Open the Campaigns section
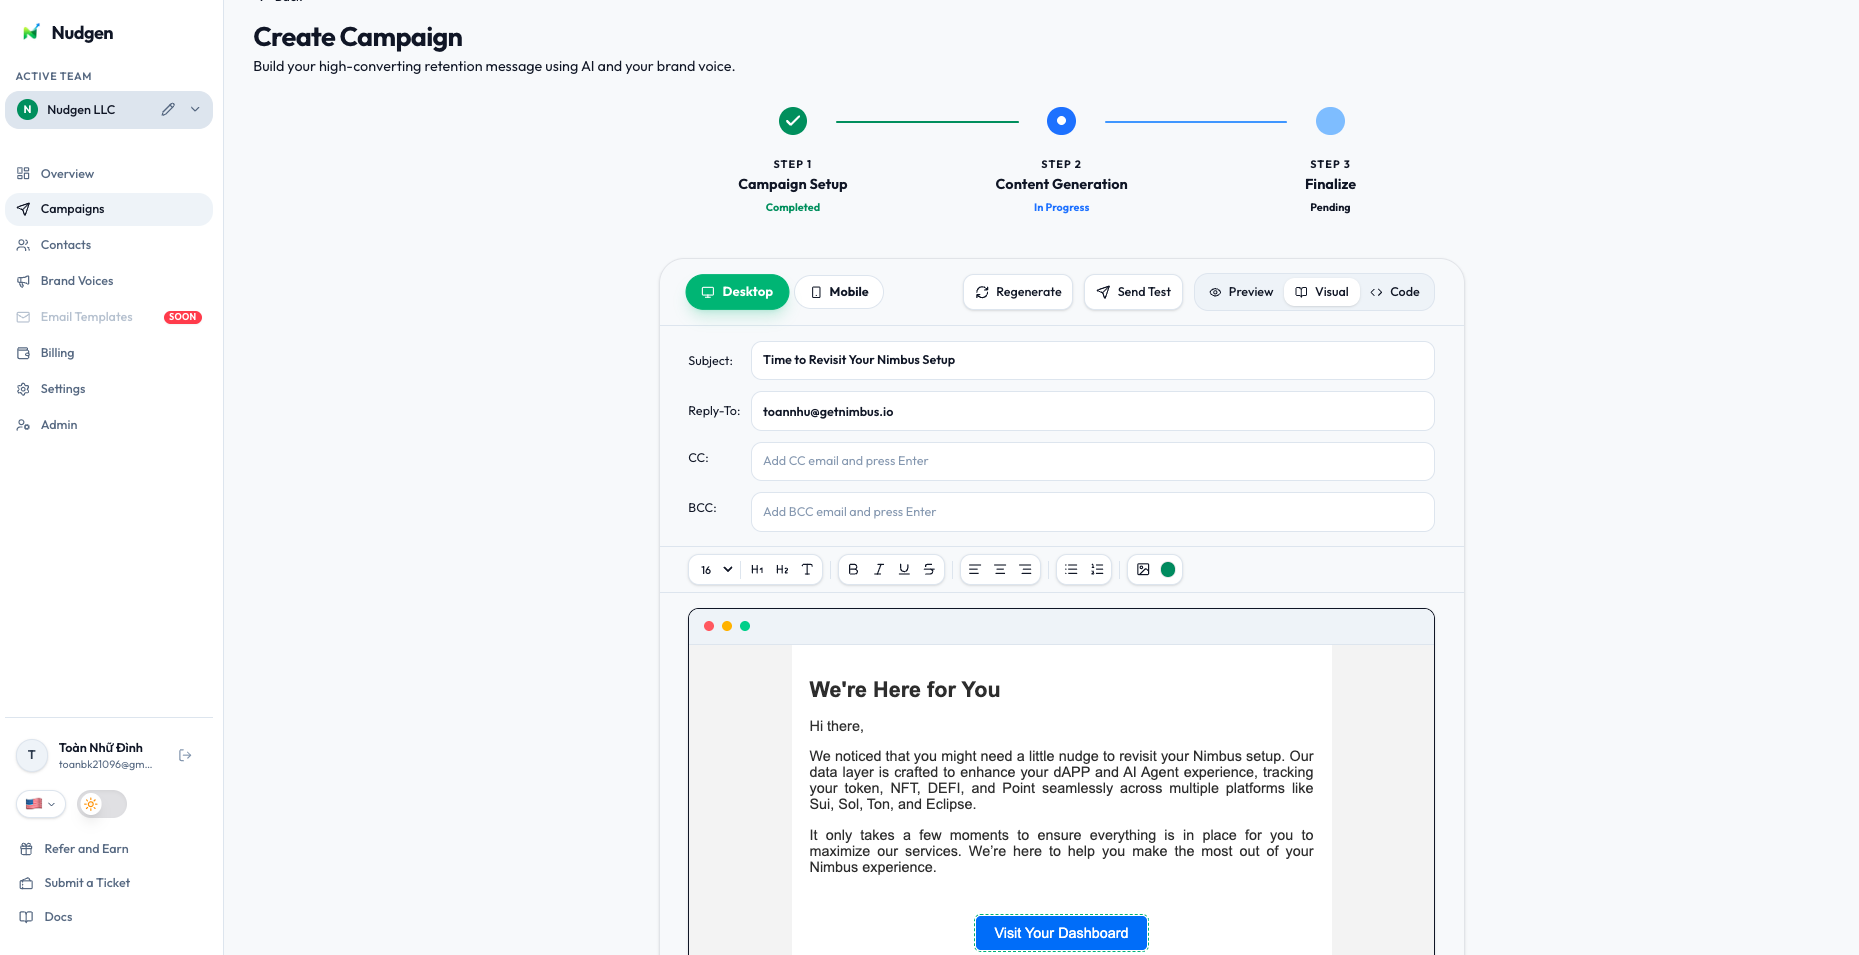1859x955 pixels. pyautogui.click(x=109, y=209)
